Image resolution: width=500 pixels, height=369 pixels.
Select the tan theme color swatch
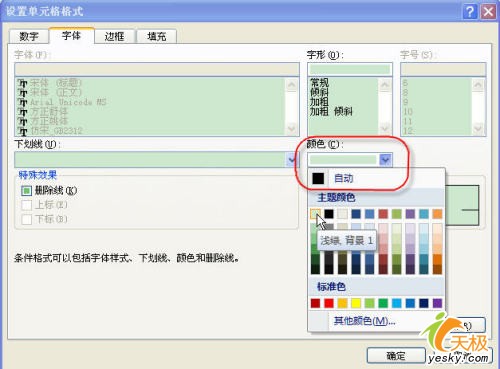click(342, 214)
